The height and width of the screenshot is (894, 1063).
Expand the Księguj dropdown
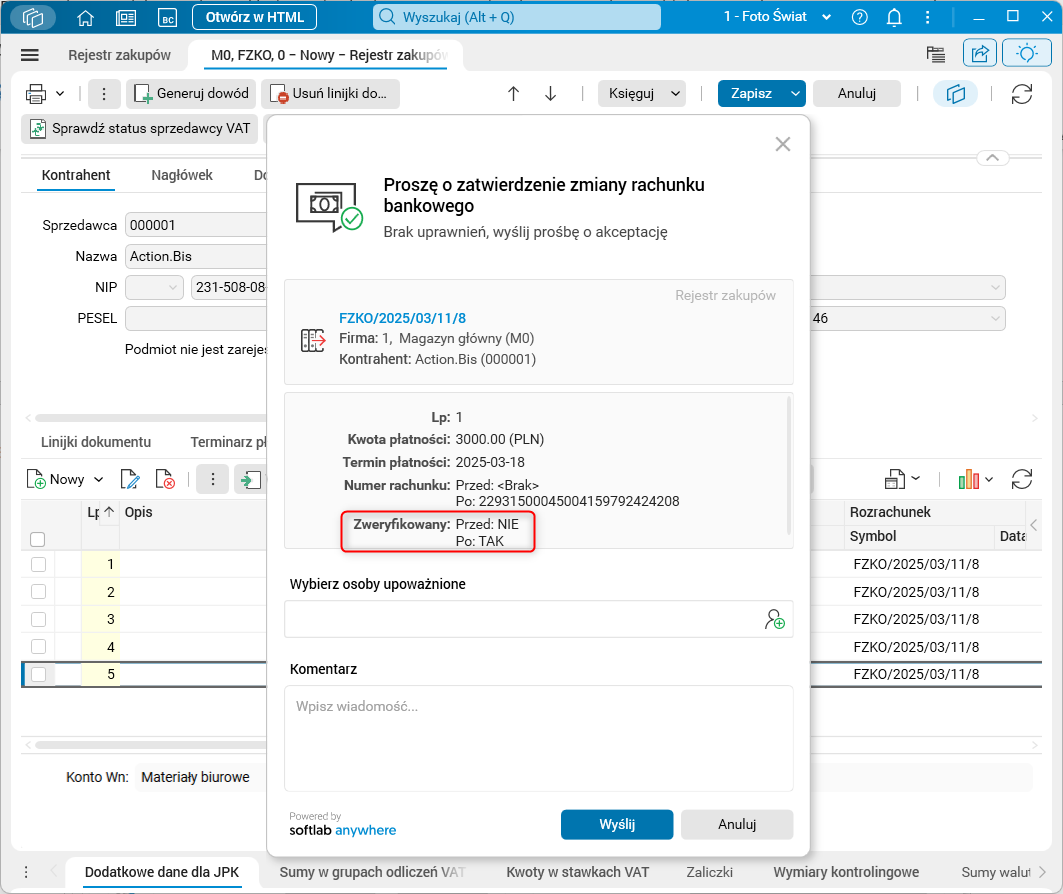click(x=675, y=94)
